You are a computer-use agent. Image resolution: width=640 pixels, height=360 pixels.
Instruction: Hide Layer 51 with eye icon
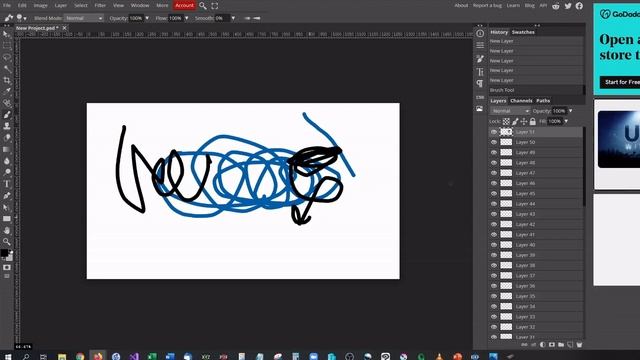(494, 132)
